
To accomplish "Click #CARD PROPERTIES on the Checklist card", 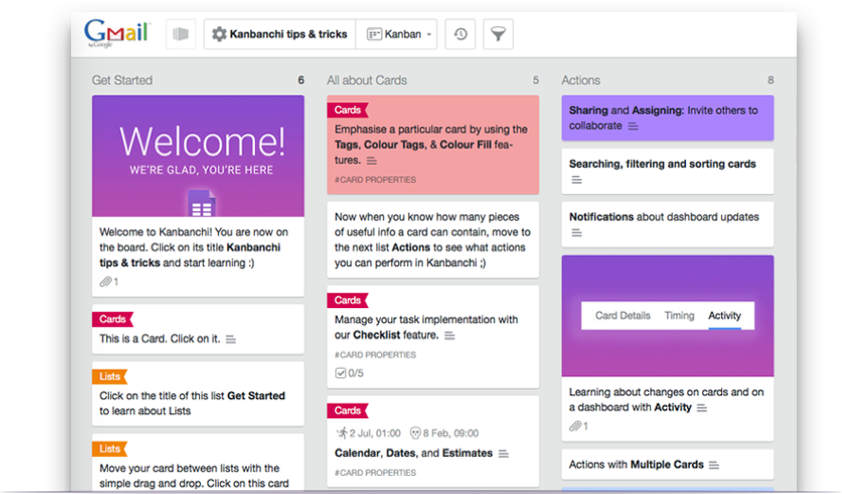I will [375, 355].
